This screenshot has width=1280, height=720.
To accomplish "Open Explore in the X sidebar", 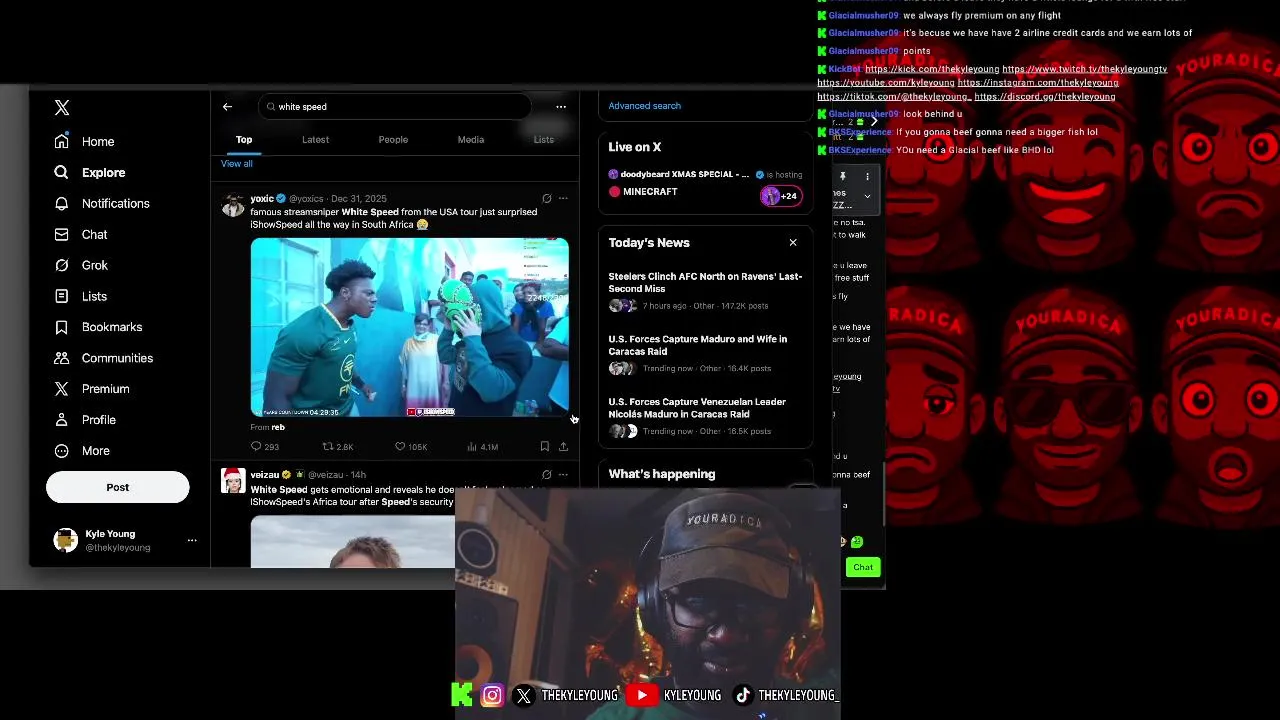I will [x=90, y=172].
